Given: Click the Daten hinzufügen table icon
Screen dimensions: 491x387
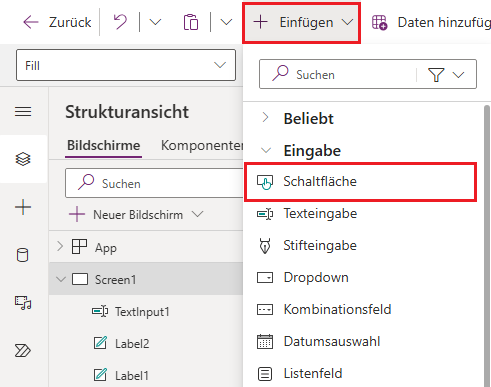Looking at the screenshot, I should coord(380,23).
